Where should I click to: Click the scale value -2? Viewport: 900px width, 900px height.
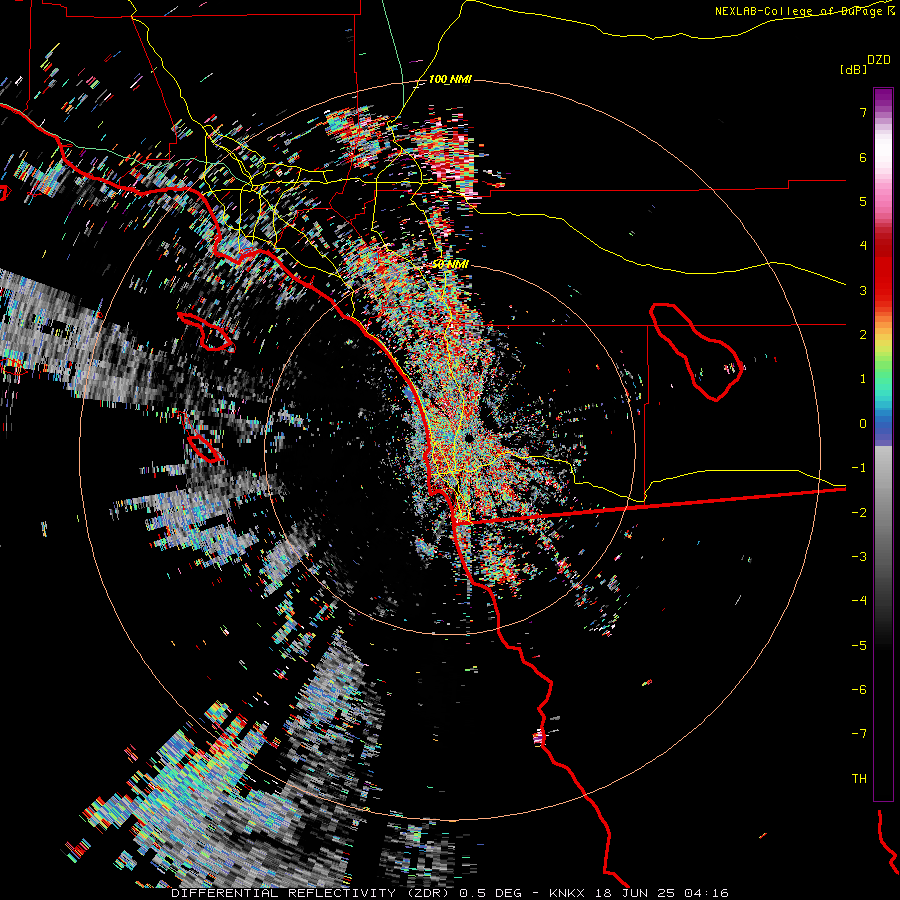(859, 513)
